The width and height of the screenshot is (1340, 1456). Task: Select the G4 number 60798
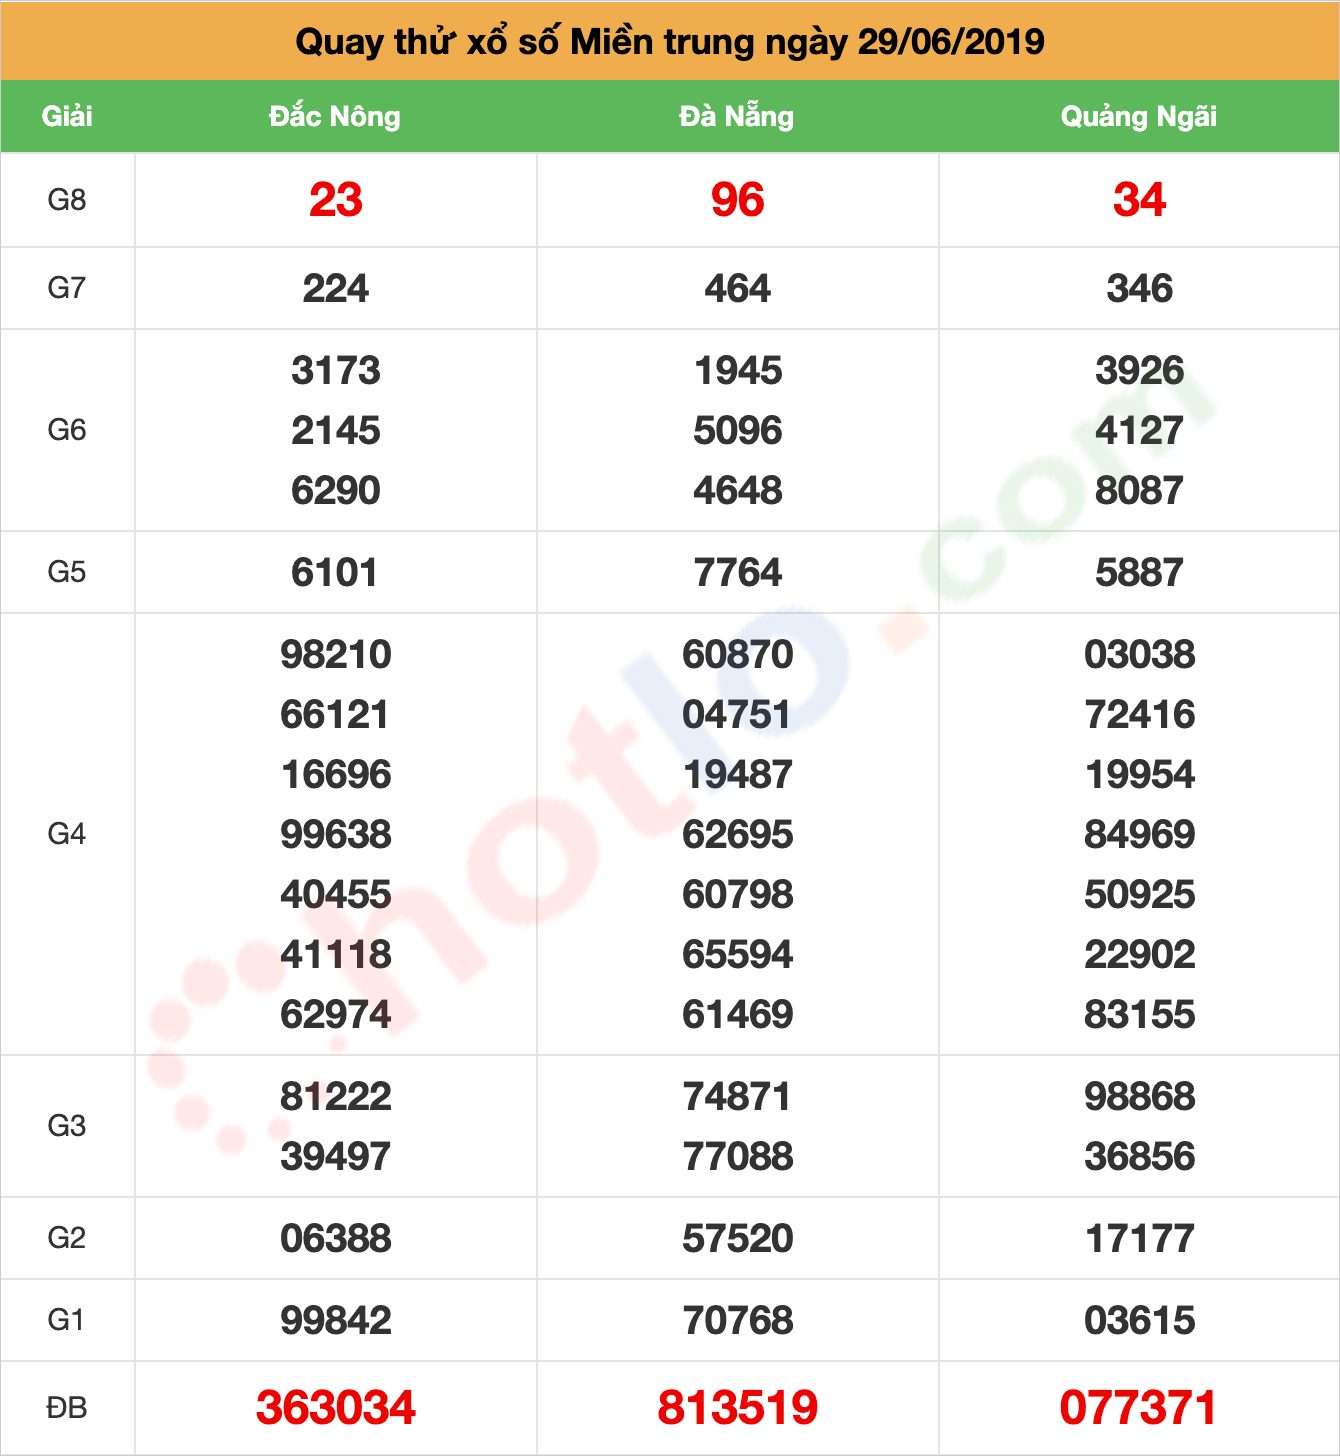click(x=738, y=895)
